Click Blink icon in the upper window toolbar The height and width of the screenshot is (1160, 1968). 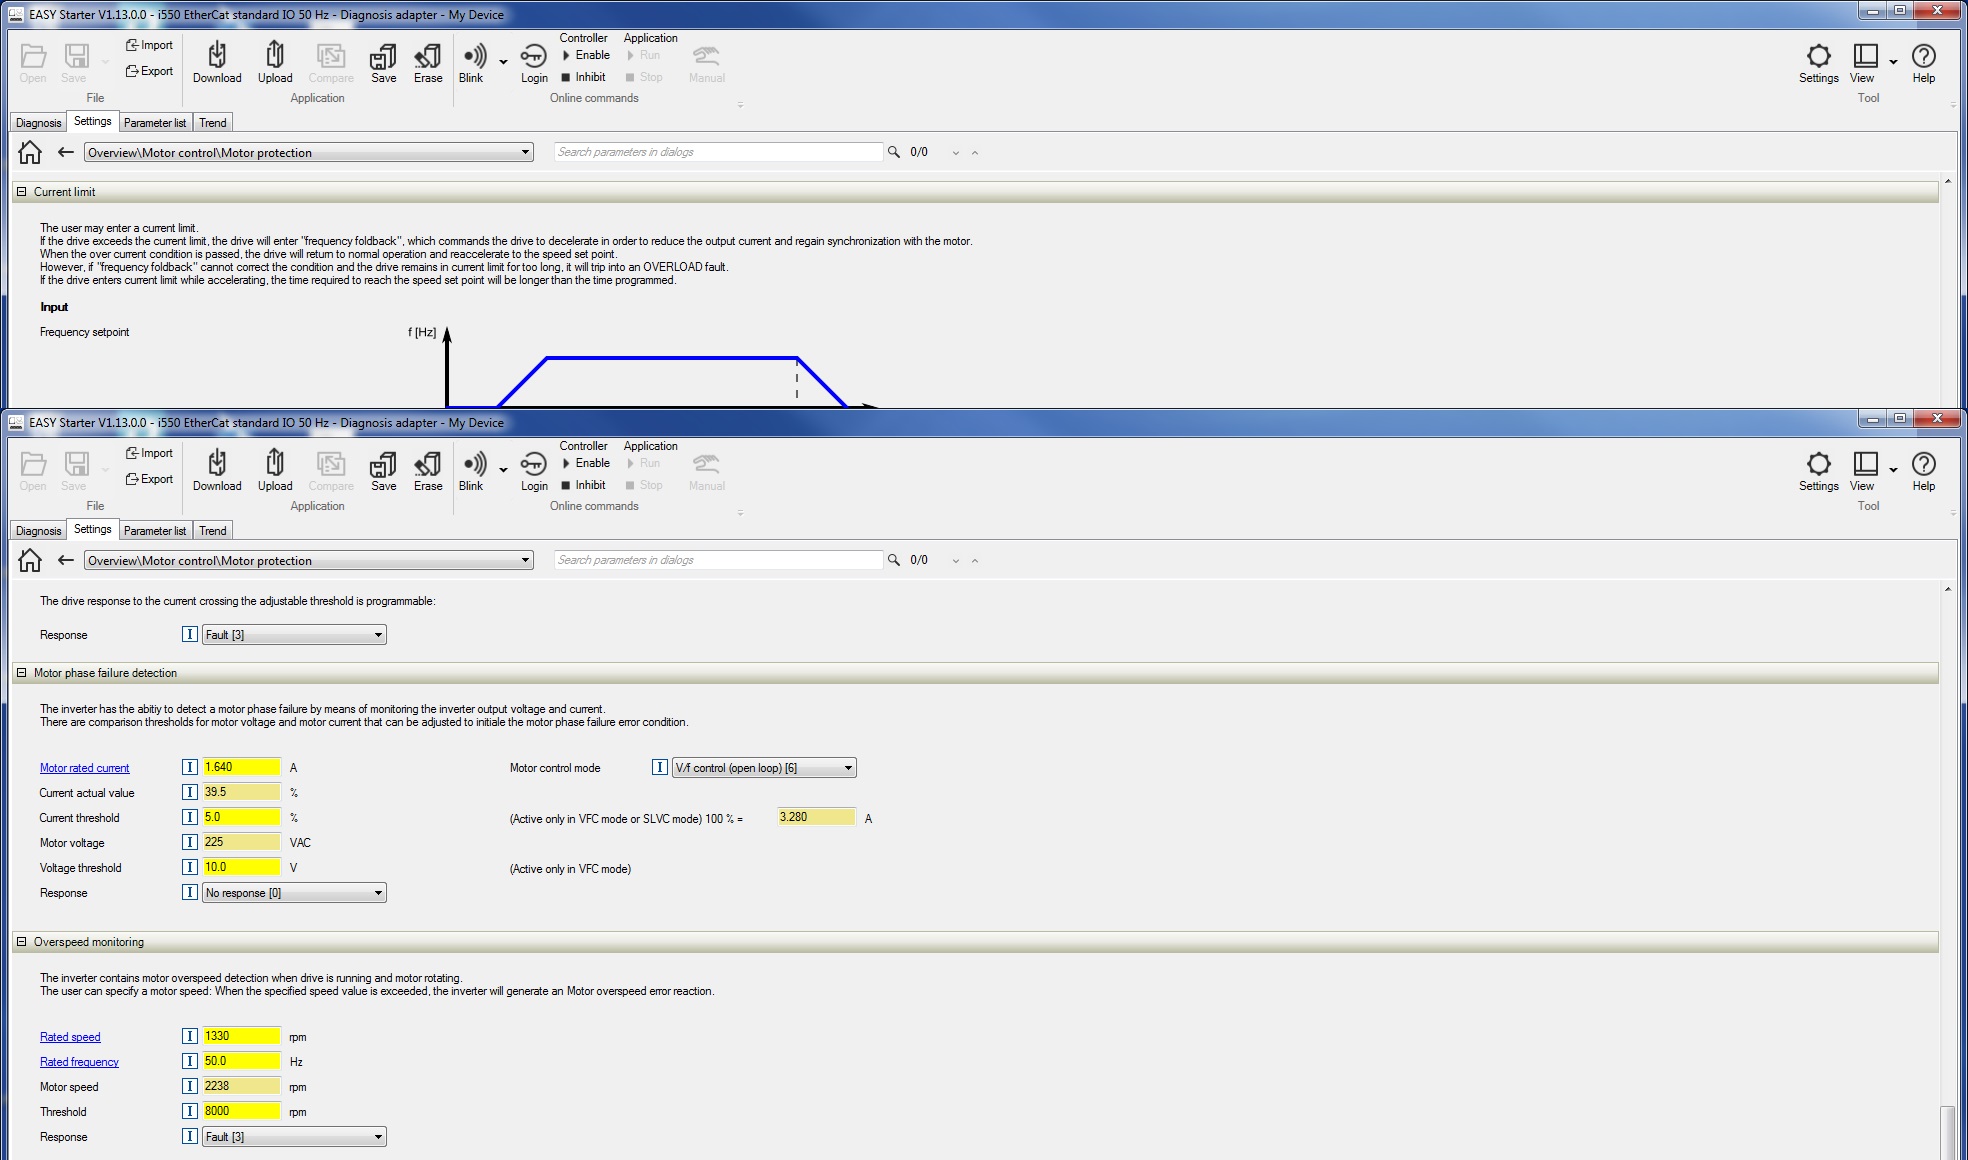[x=473, y=57]
